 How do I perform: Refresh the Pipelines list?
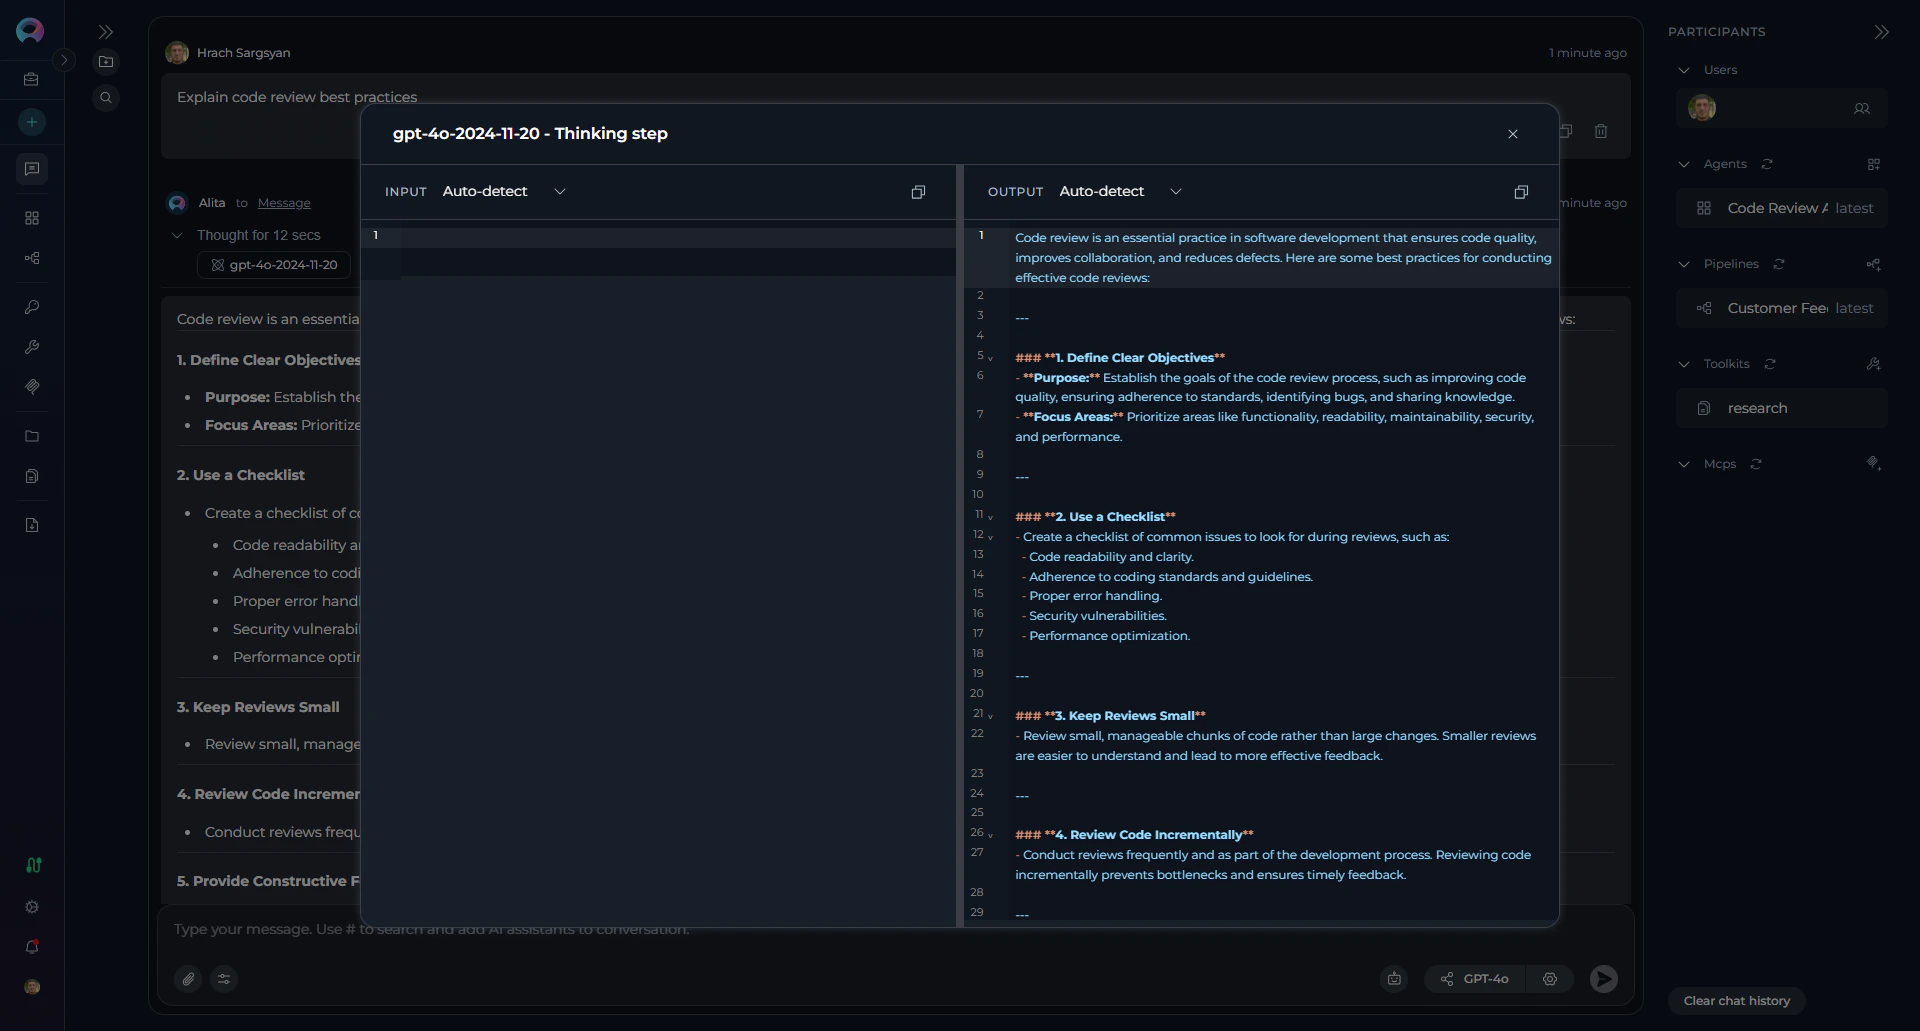tap(1779, 264)
